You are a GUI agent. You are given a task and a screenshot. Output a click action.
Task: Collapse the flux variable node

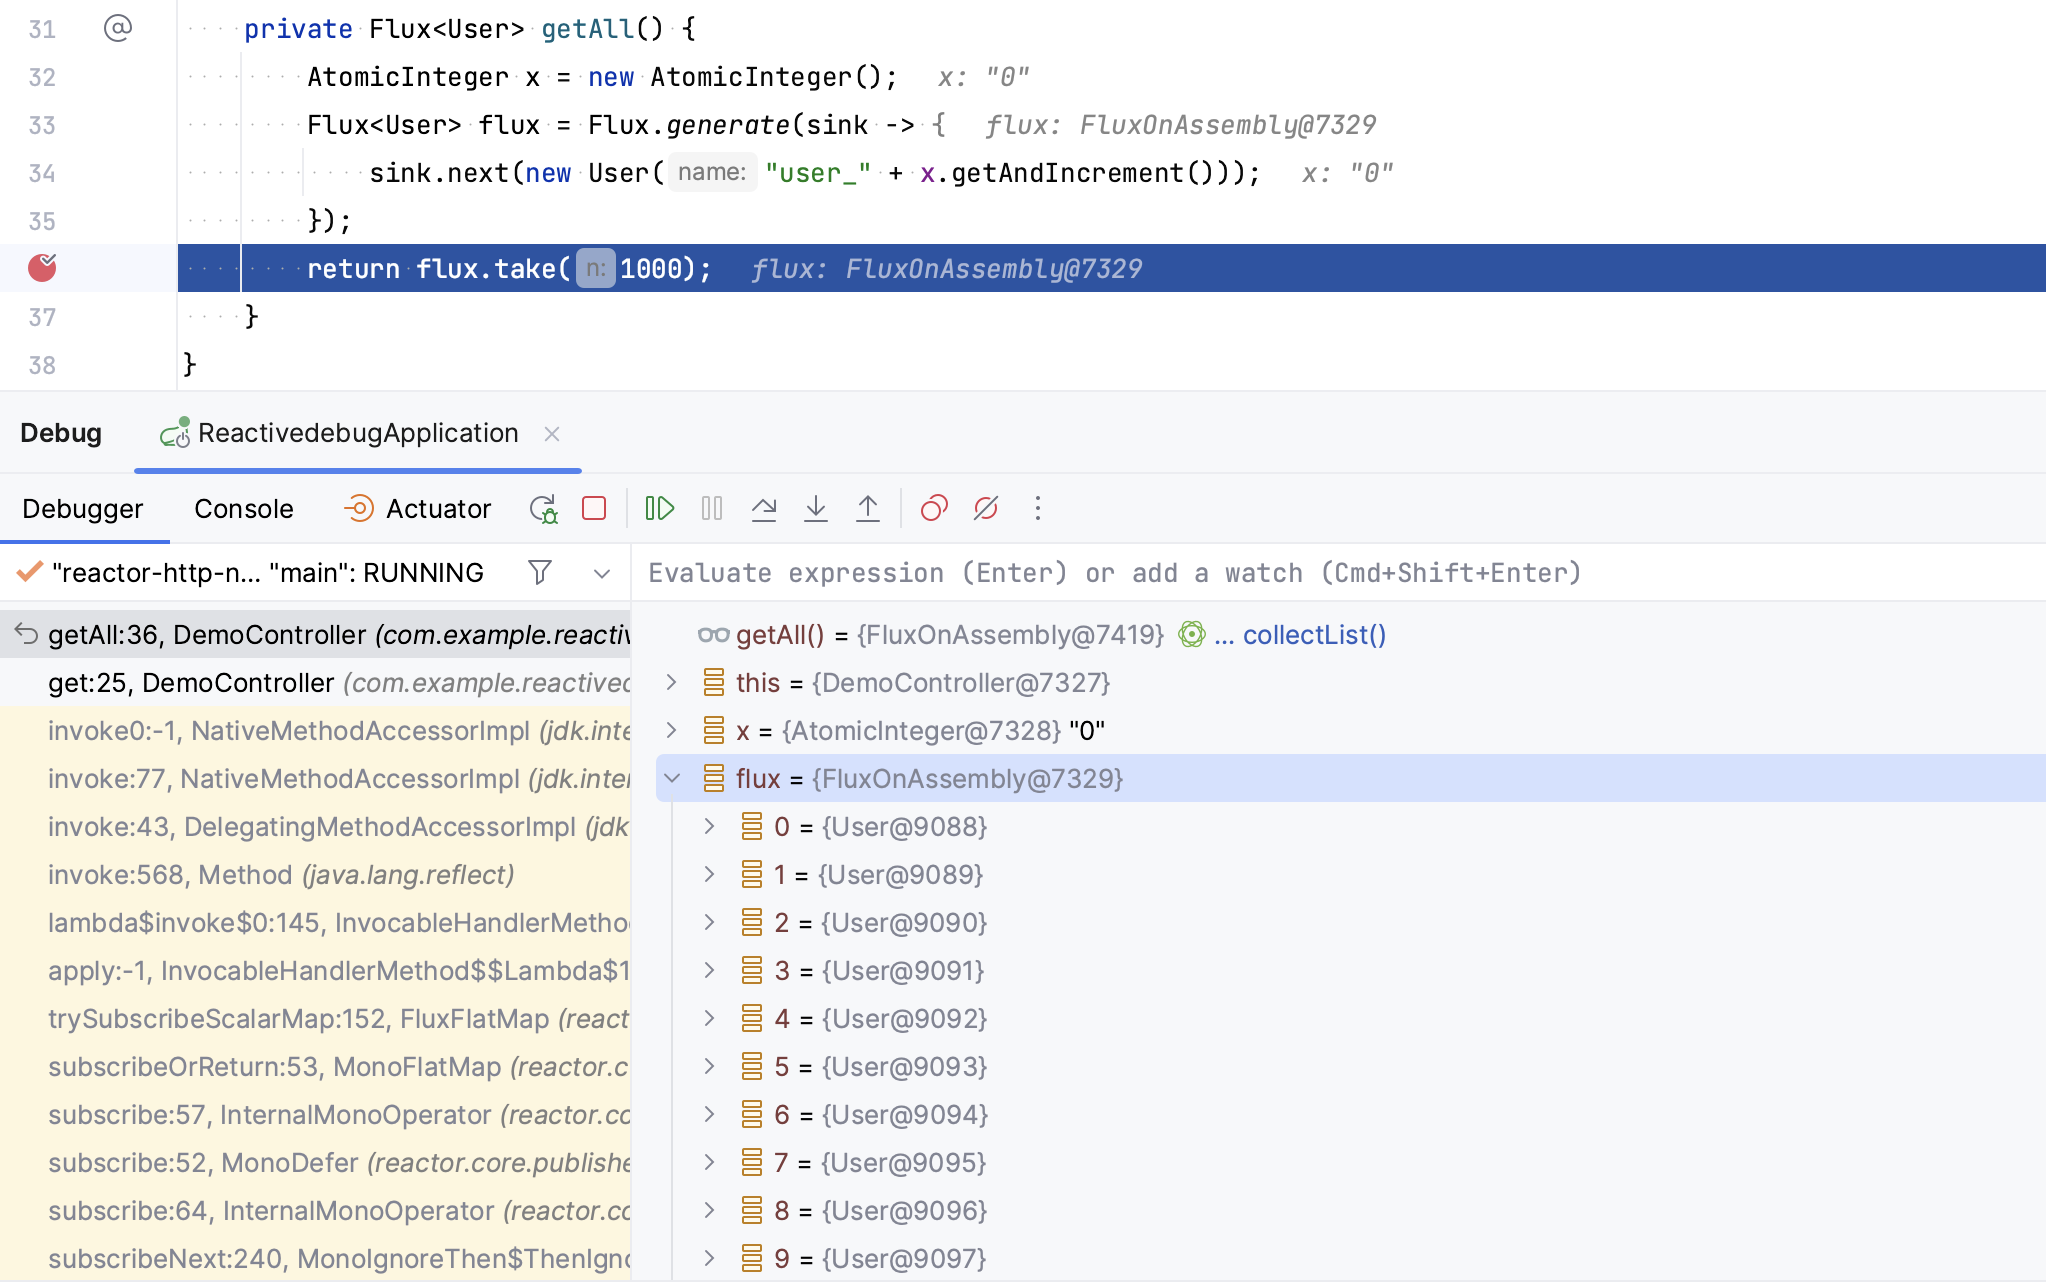coord(672,778)
